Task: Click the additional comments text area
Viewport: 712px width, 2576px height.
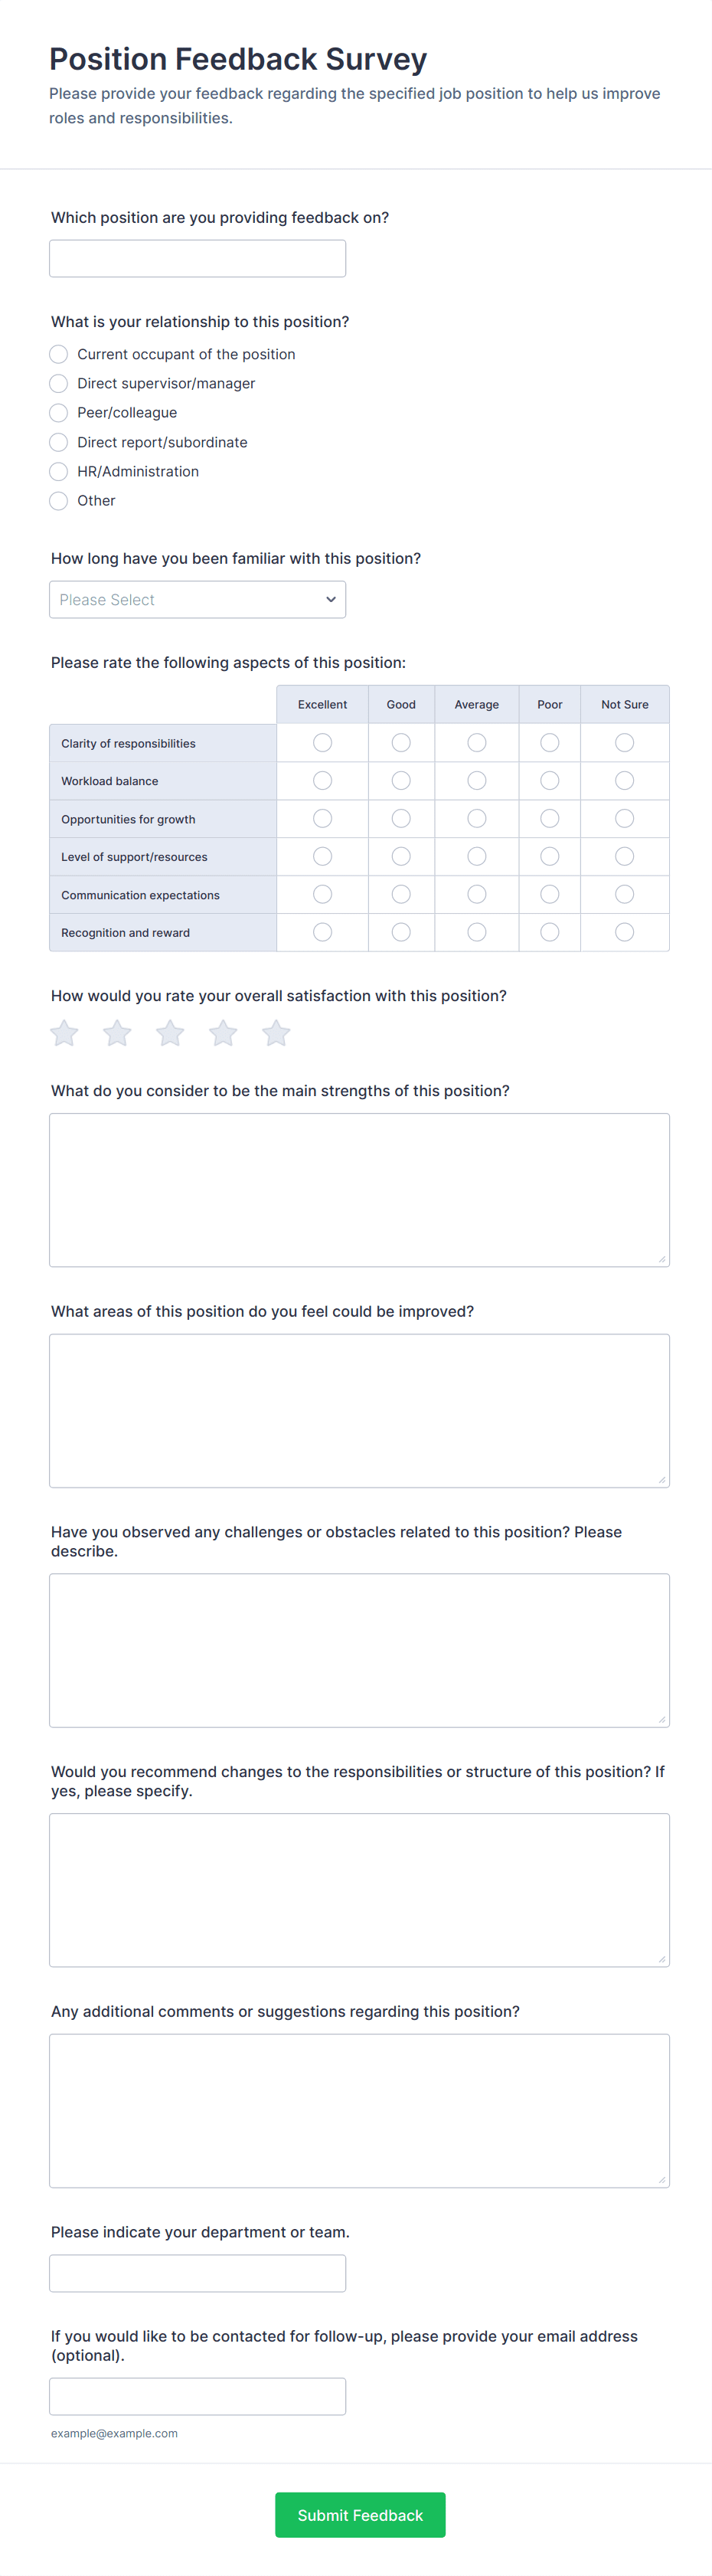Action: (x=359, y=2110)
